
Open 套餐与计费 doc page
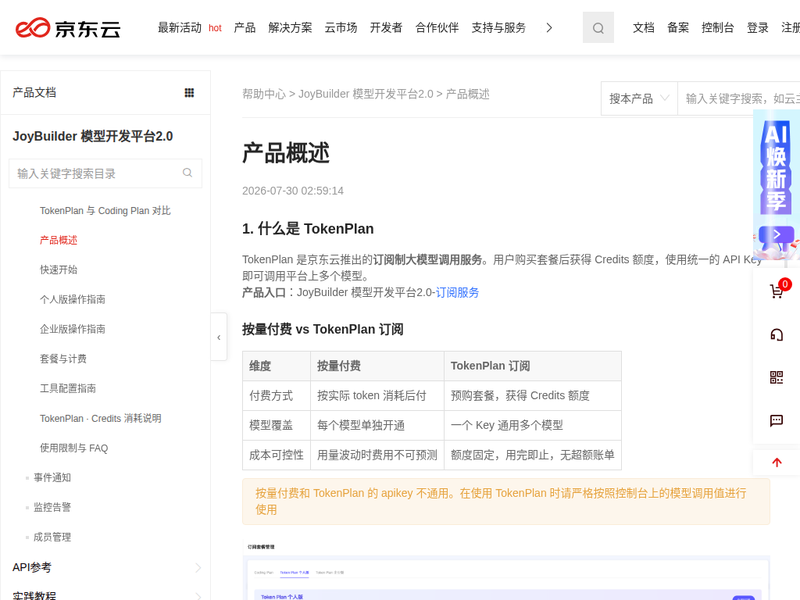click(63, 359)
